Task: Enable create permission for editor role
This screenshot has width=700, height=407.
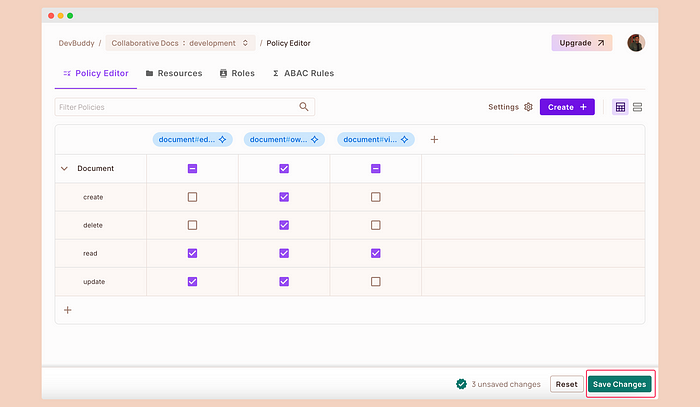Action: pyautogui.click(x=192, y=197)
